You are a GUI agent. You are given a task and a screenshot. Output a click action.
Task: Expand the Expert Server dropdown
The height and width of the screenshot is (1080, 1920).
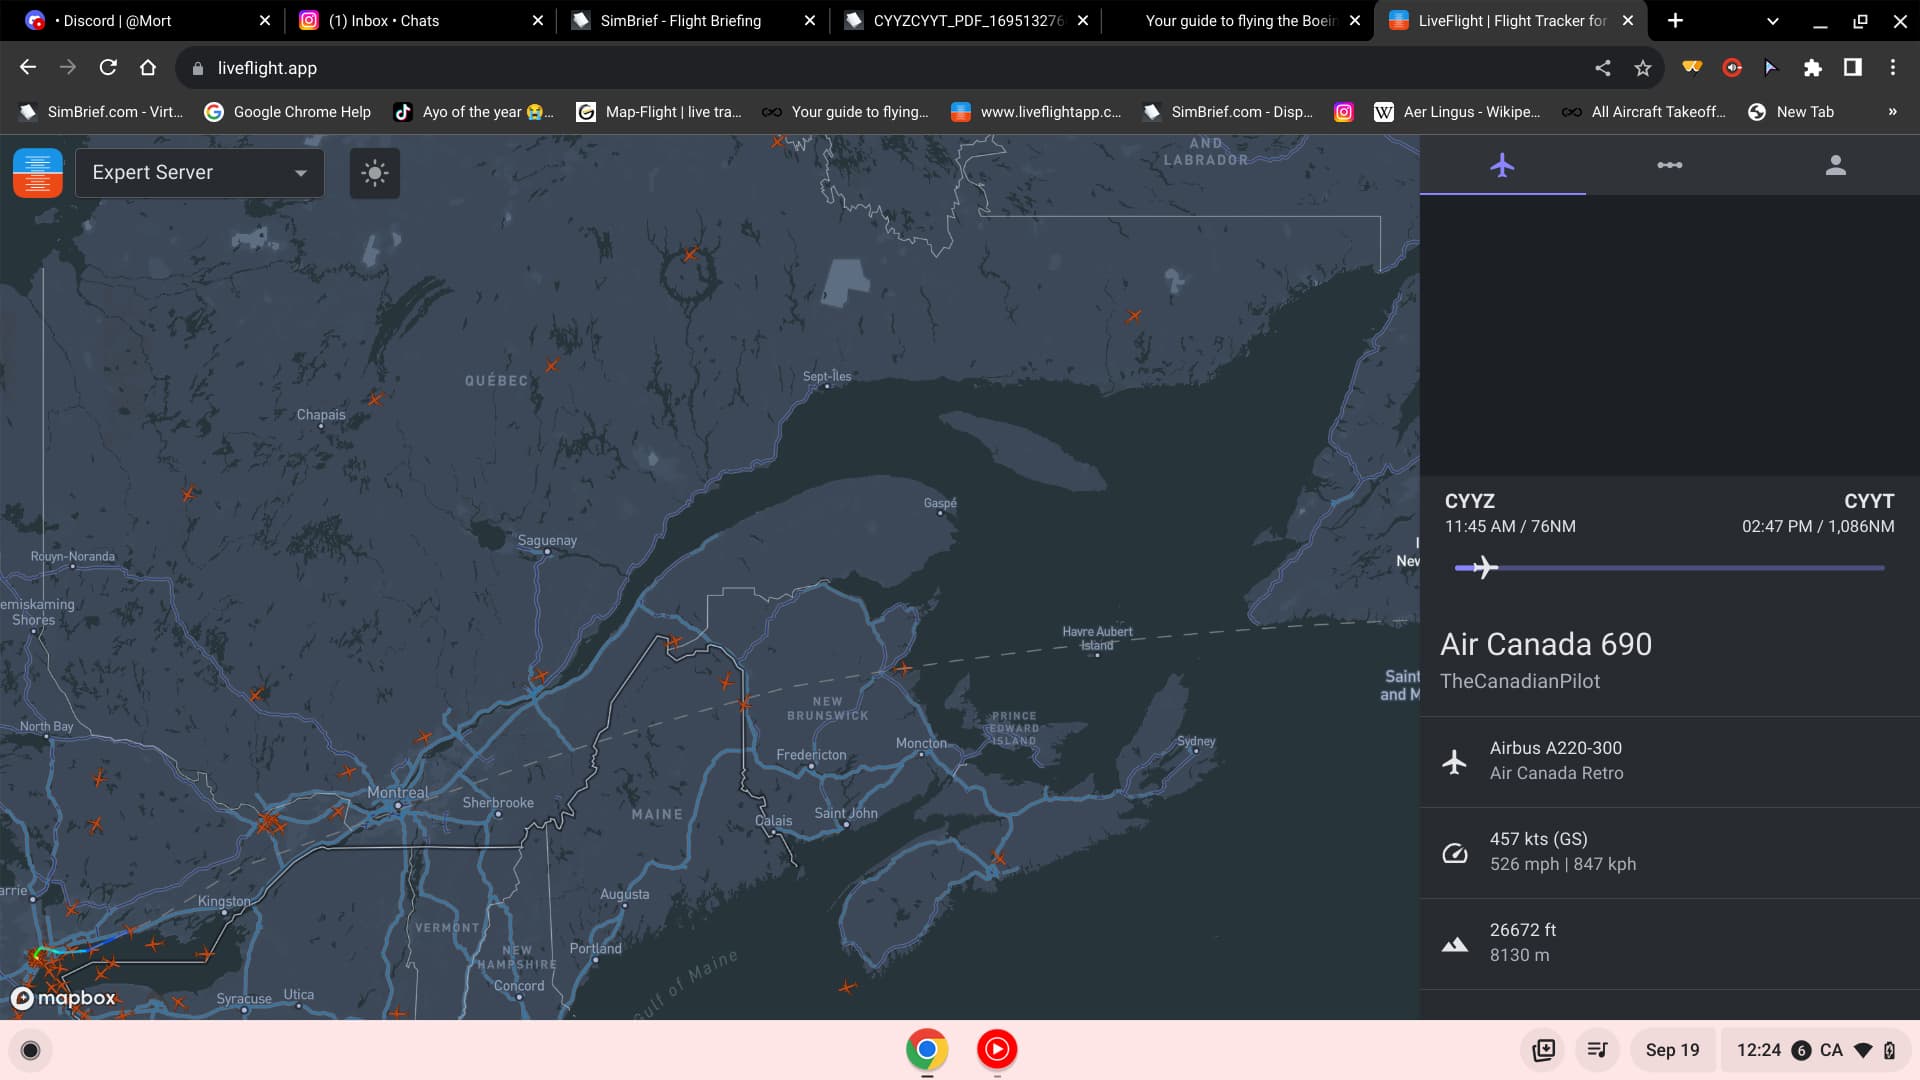pyautogui.click(x=199, y=173)
